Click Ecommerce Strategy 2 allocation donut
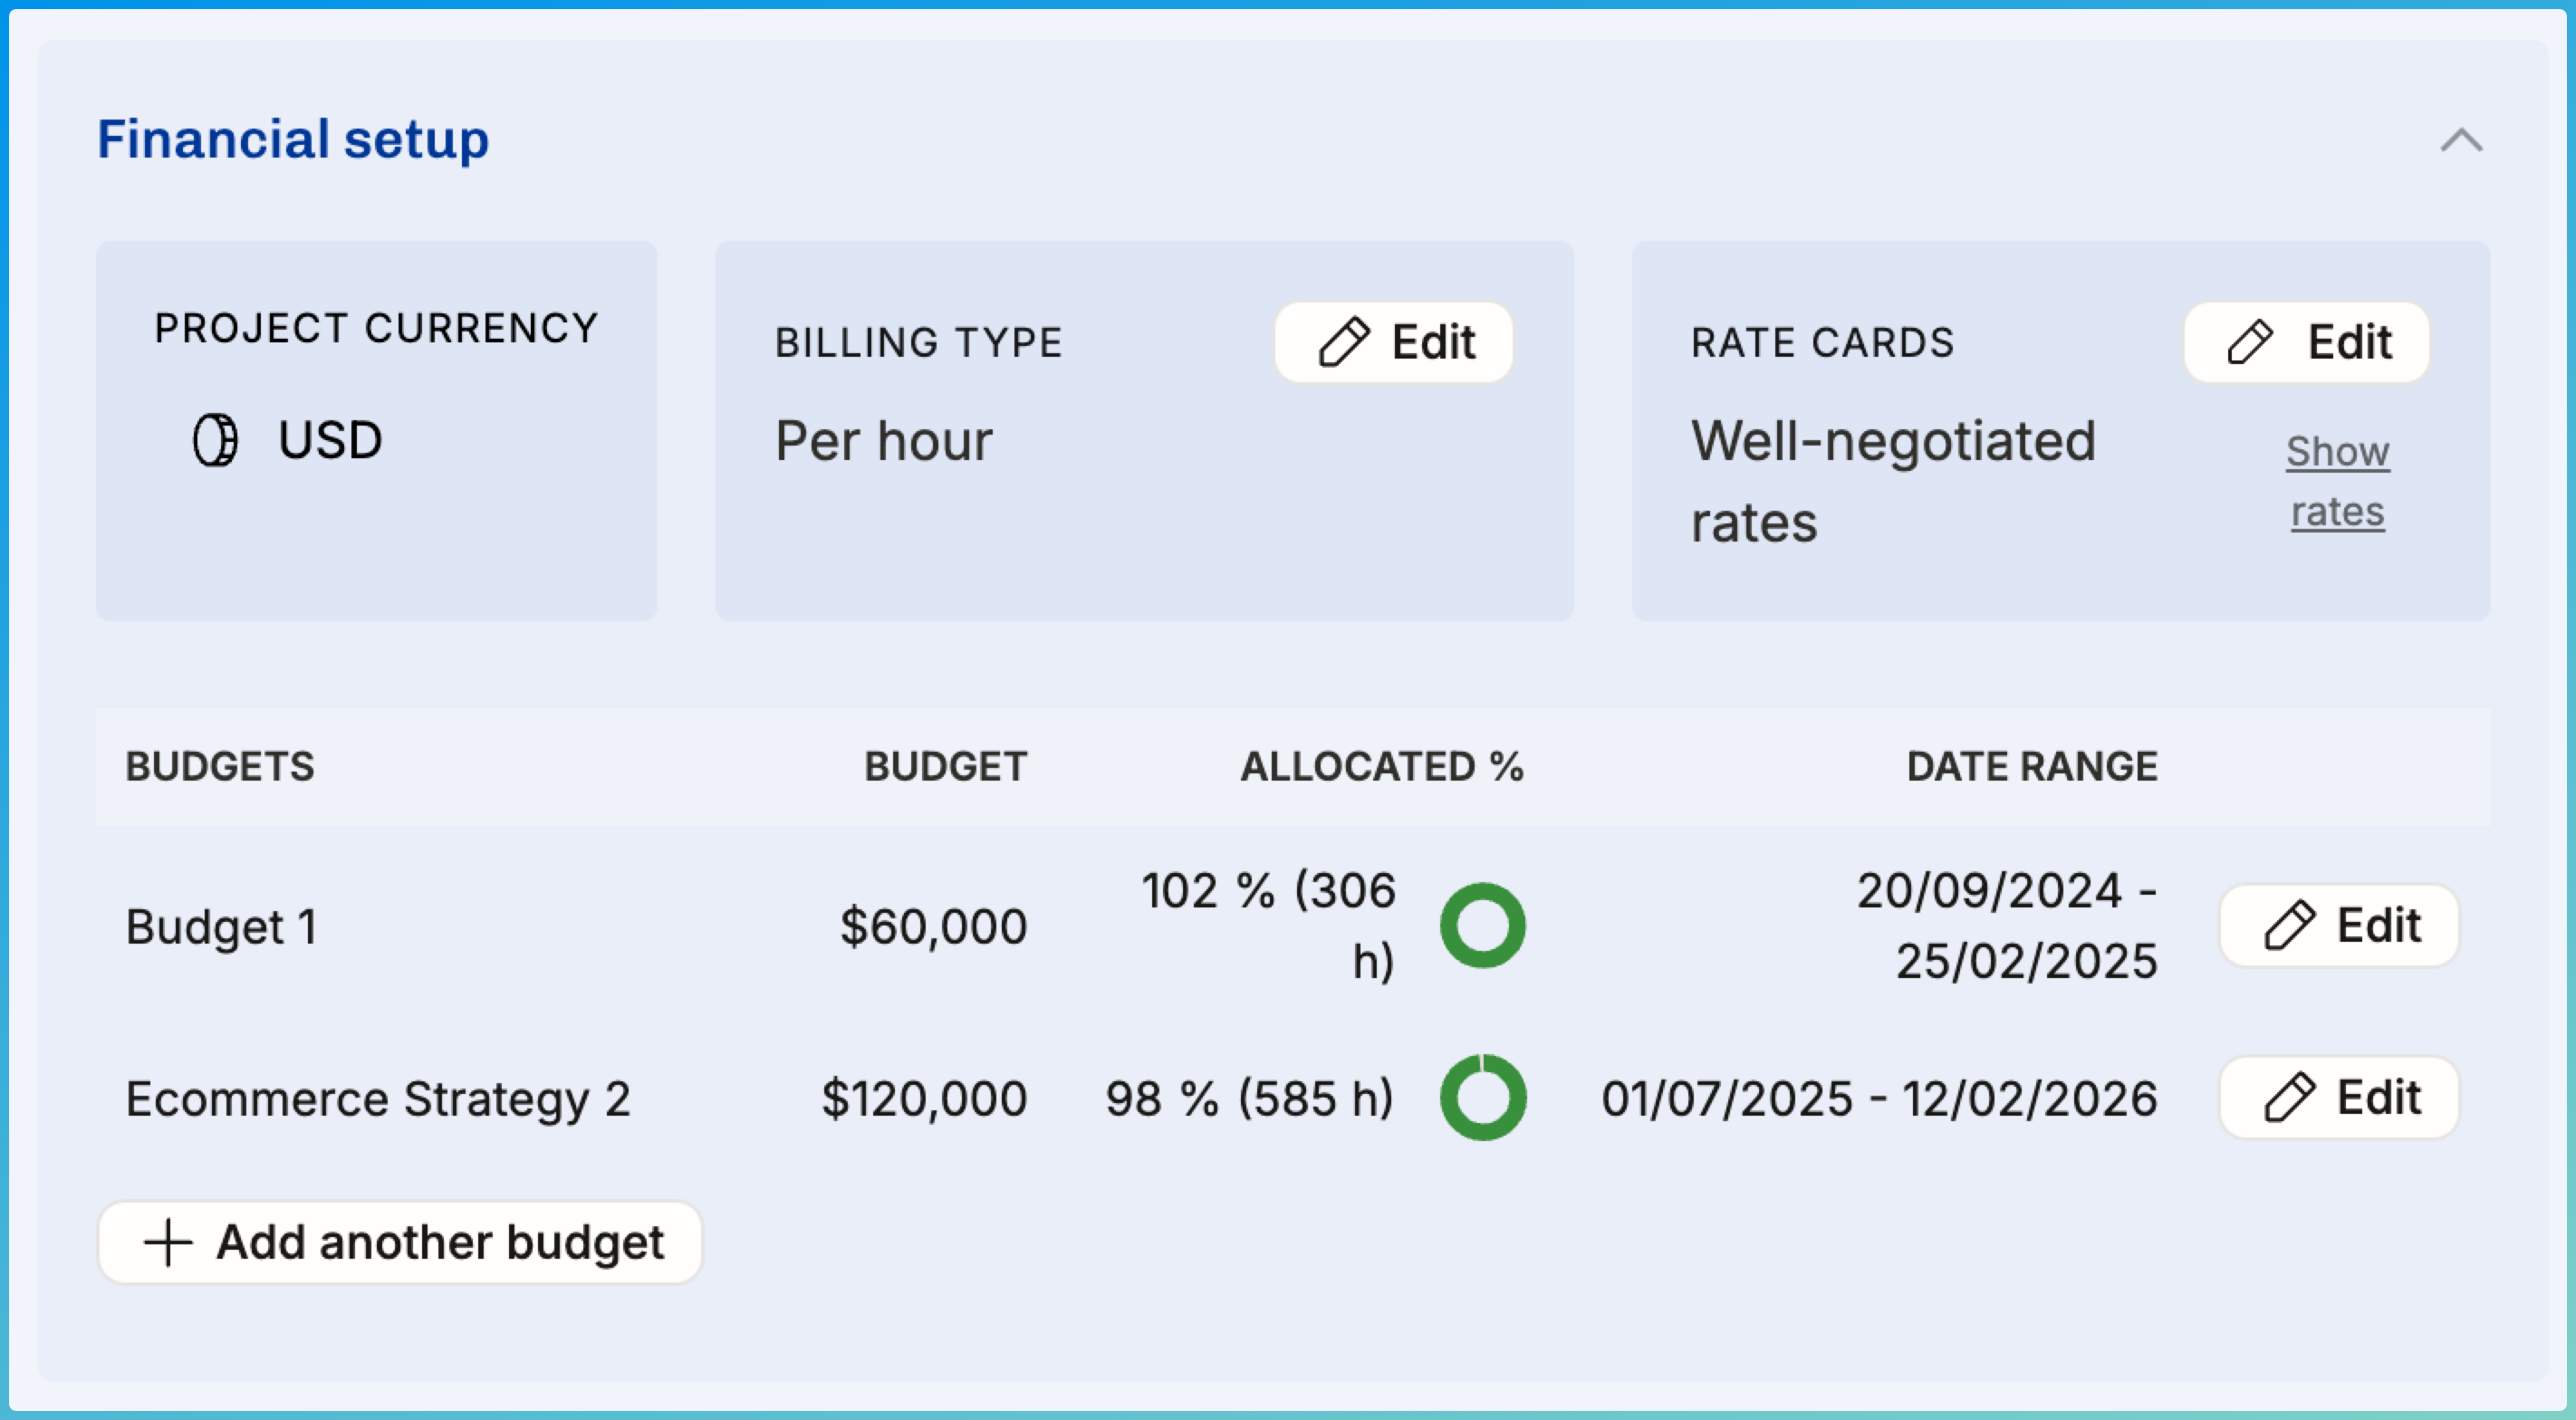2576x1420 pixels. point(1482,1098)
